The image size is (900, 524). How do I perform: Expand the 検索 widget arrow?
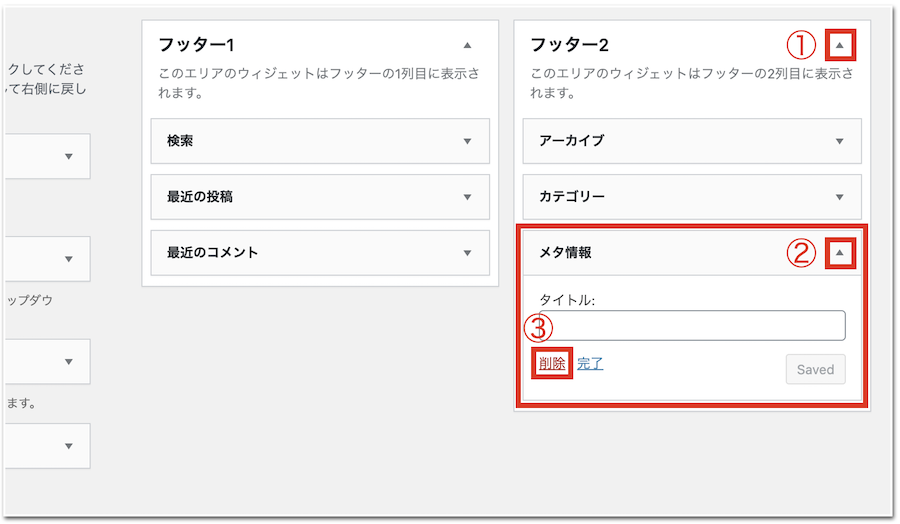467,141
